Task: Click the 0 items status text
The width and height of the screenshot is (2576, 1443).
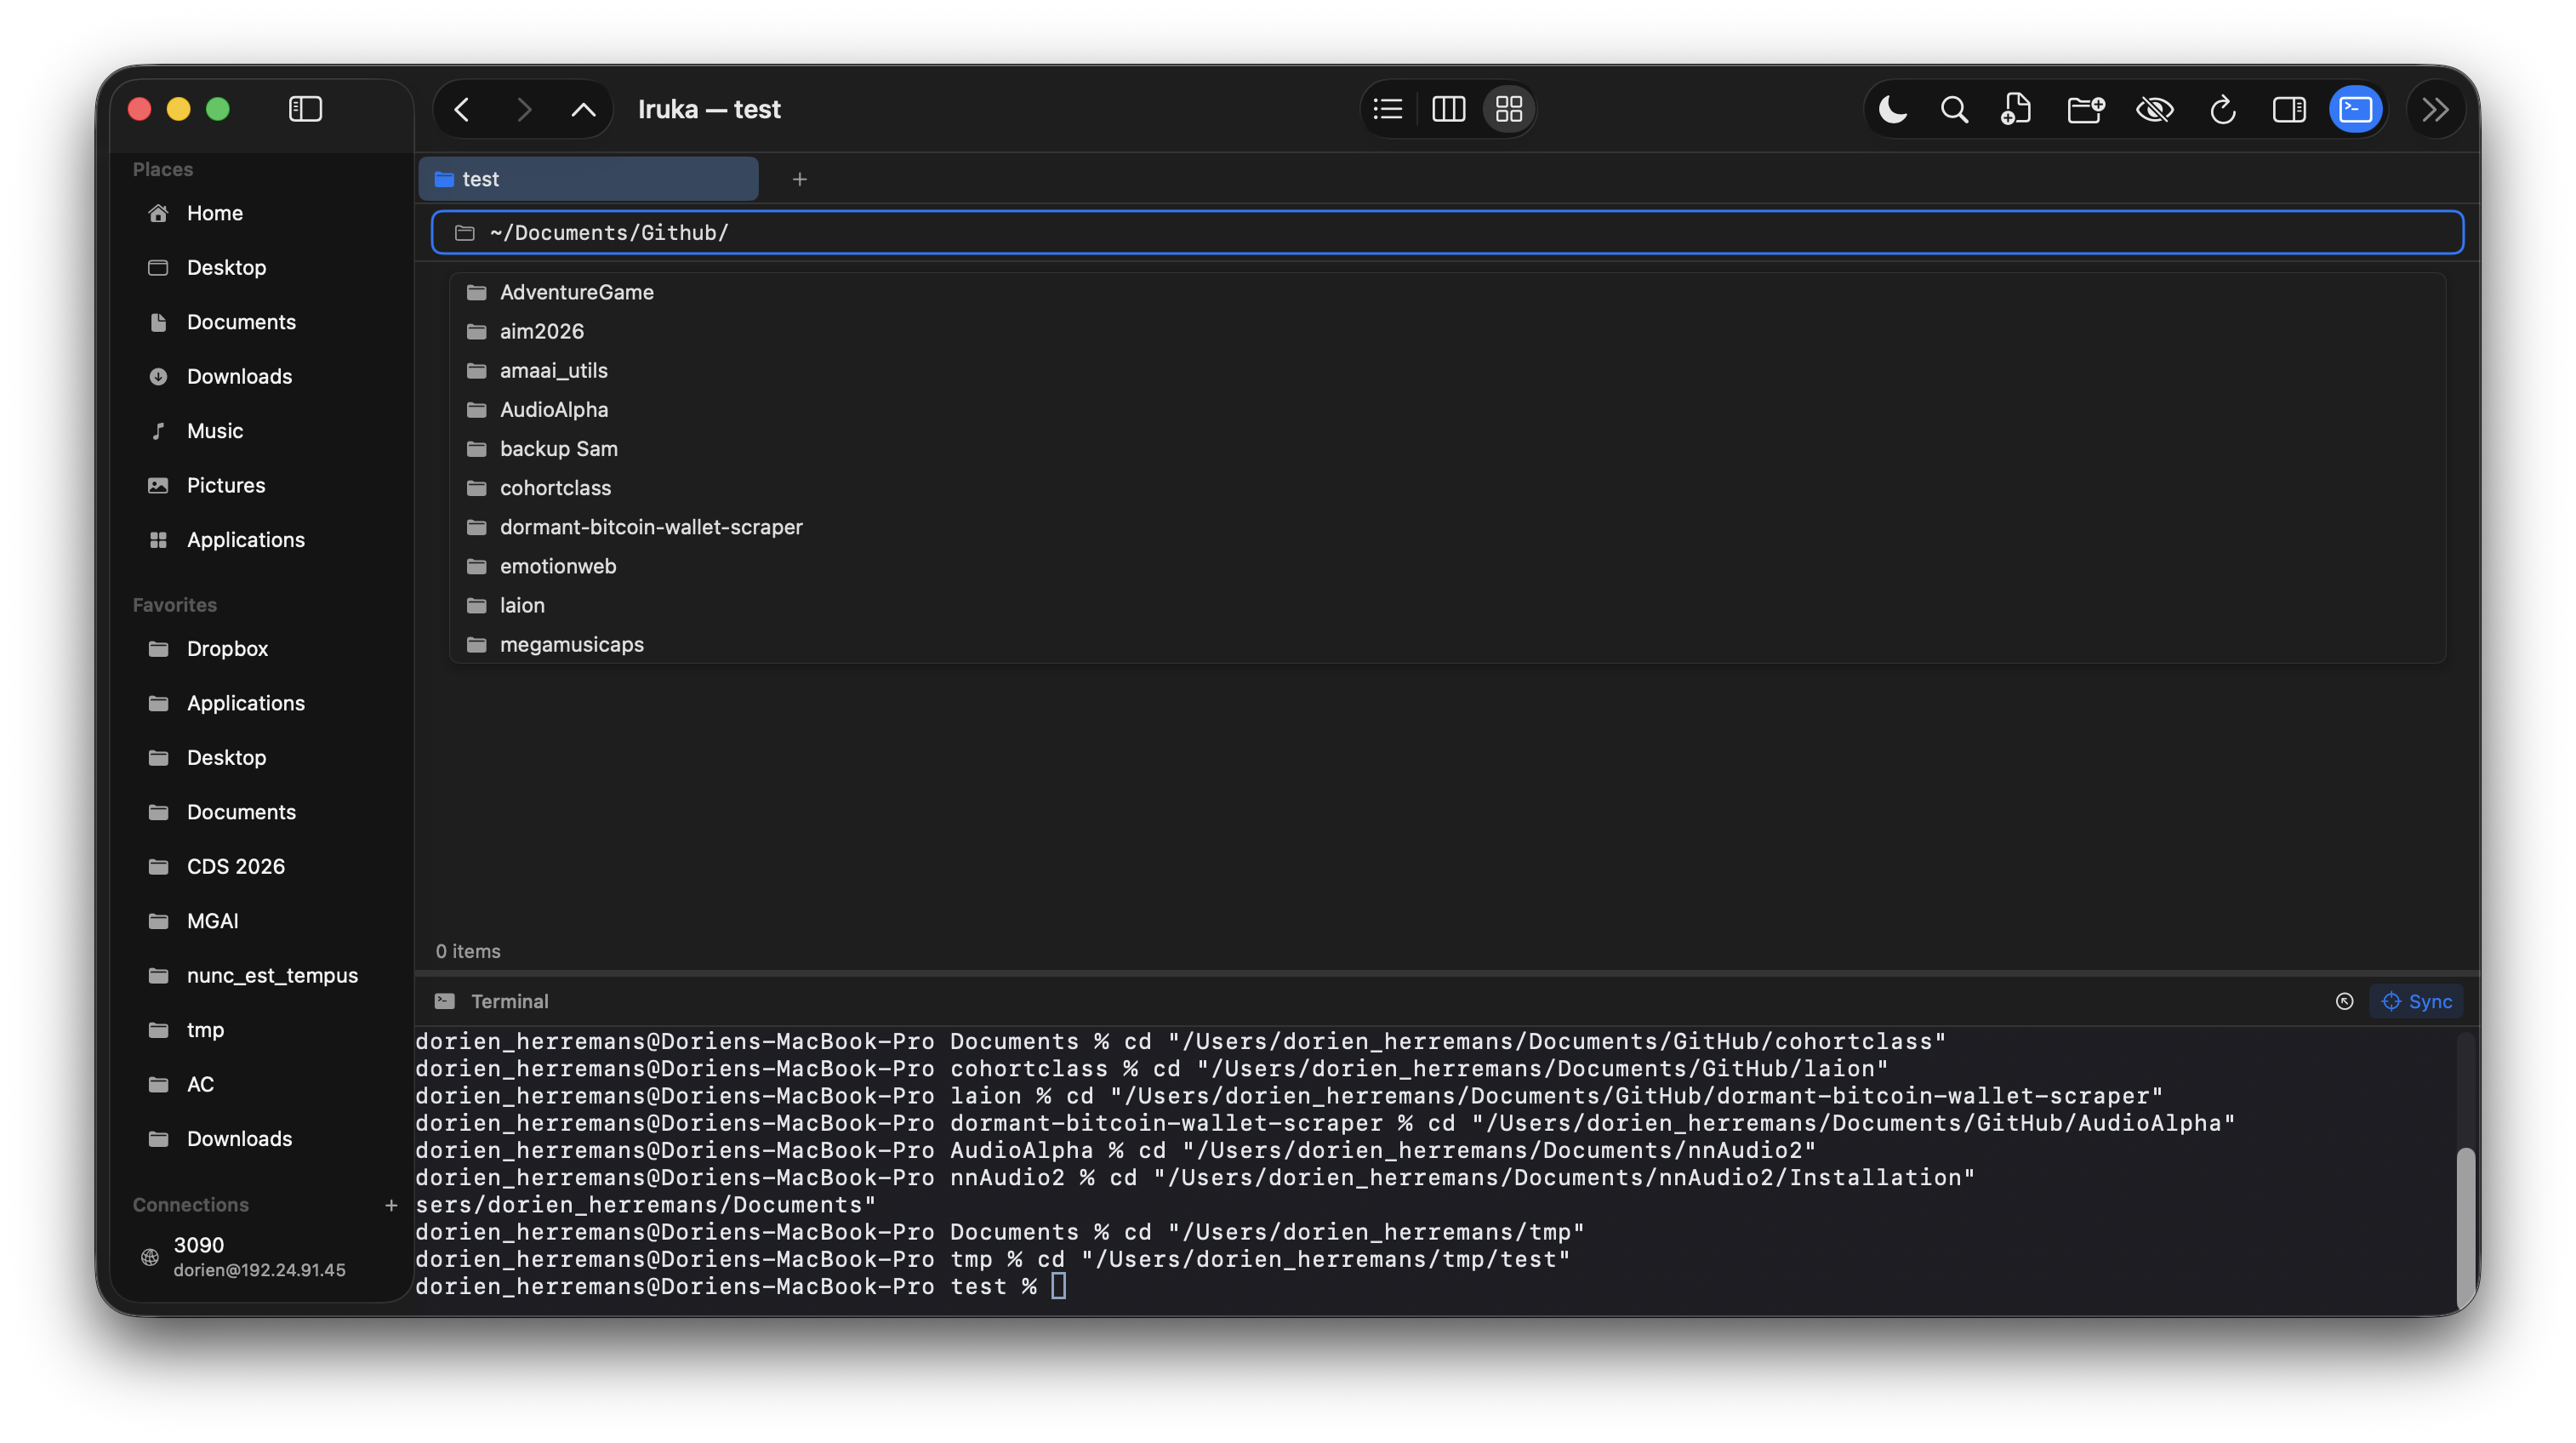Action: pos(468,951)
